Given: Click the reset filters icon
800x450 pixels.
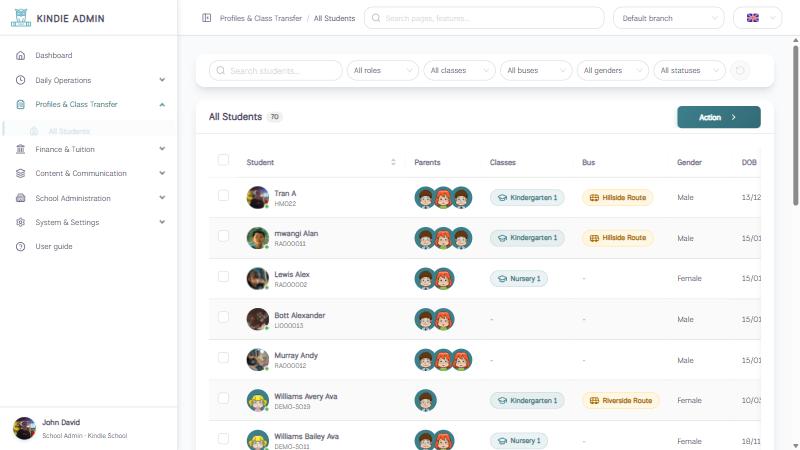Looking at the screenshot, I should [x=740, y=70].
